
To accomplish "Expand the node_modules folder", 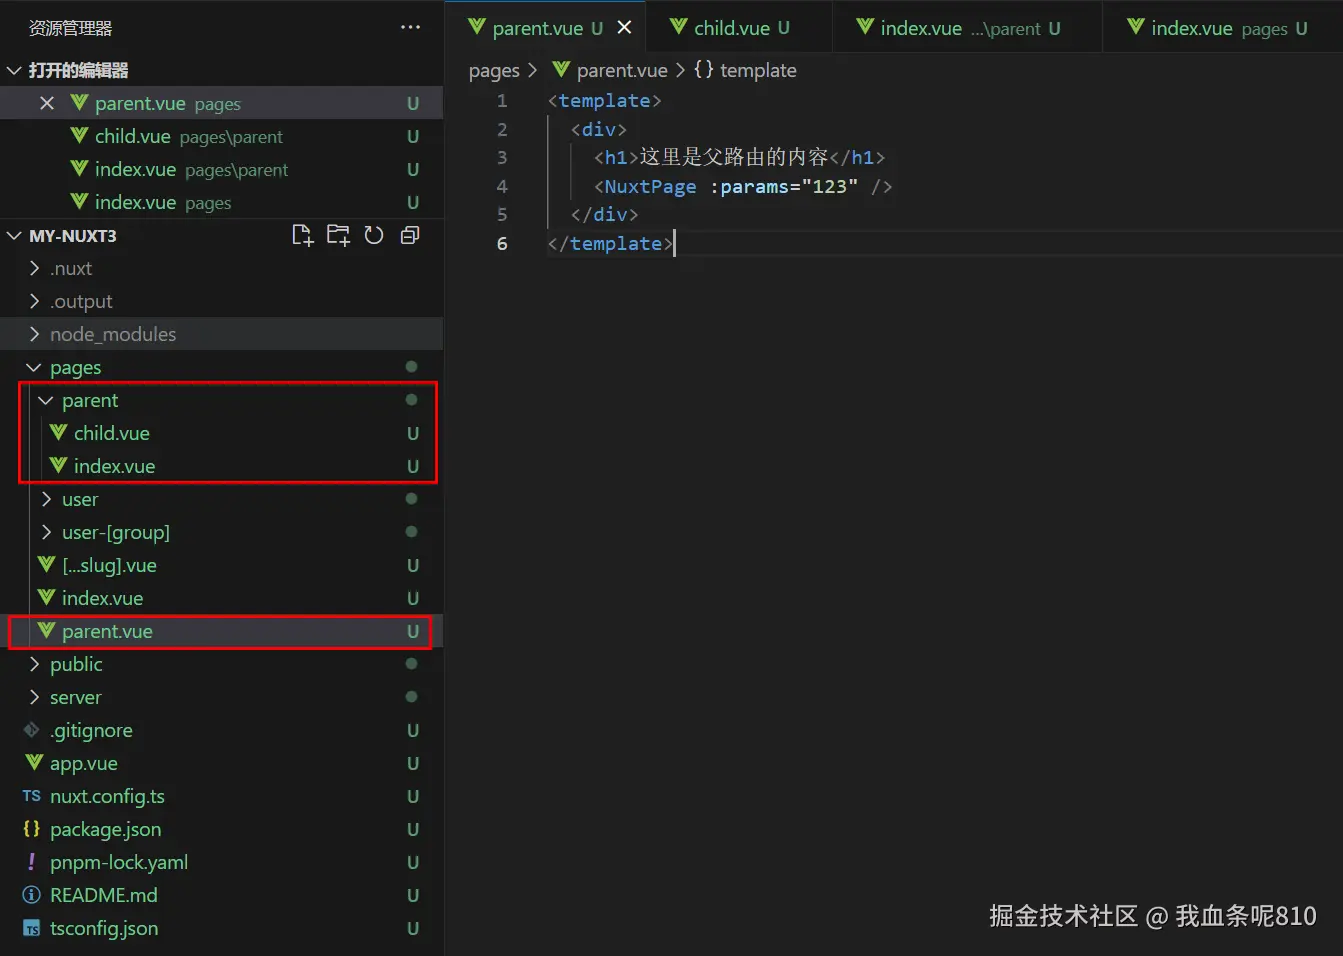I will pos(34,334).
